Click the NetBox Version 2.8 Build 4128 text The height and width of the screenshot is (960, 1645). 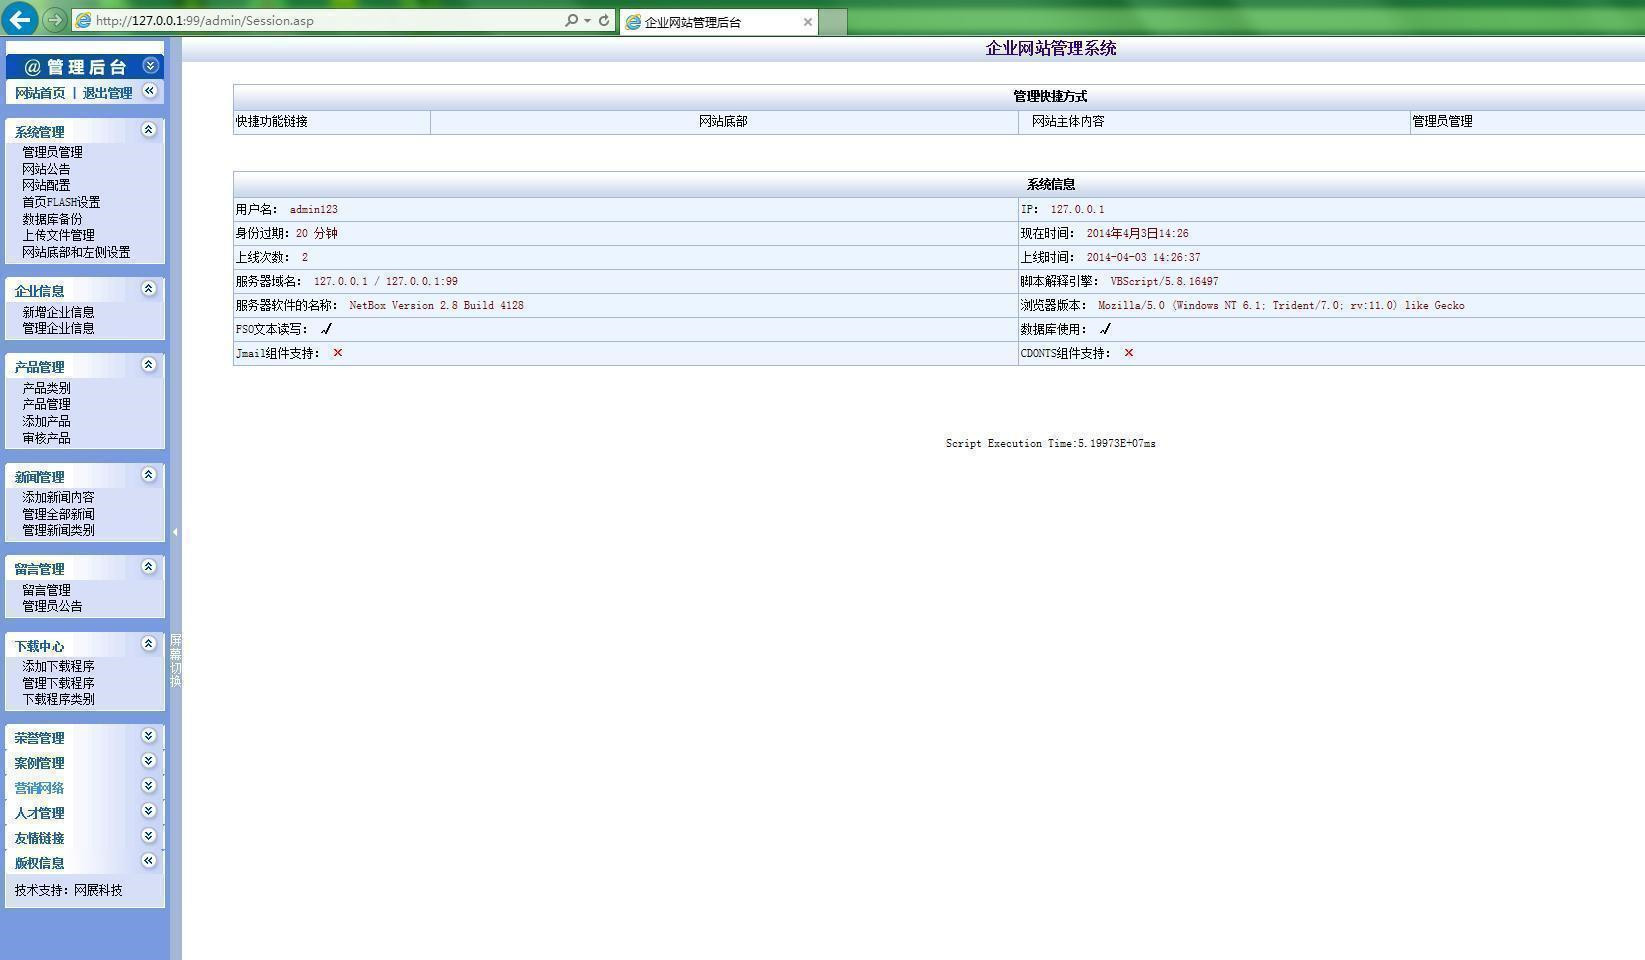436,306
